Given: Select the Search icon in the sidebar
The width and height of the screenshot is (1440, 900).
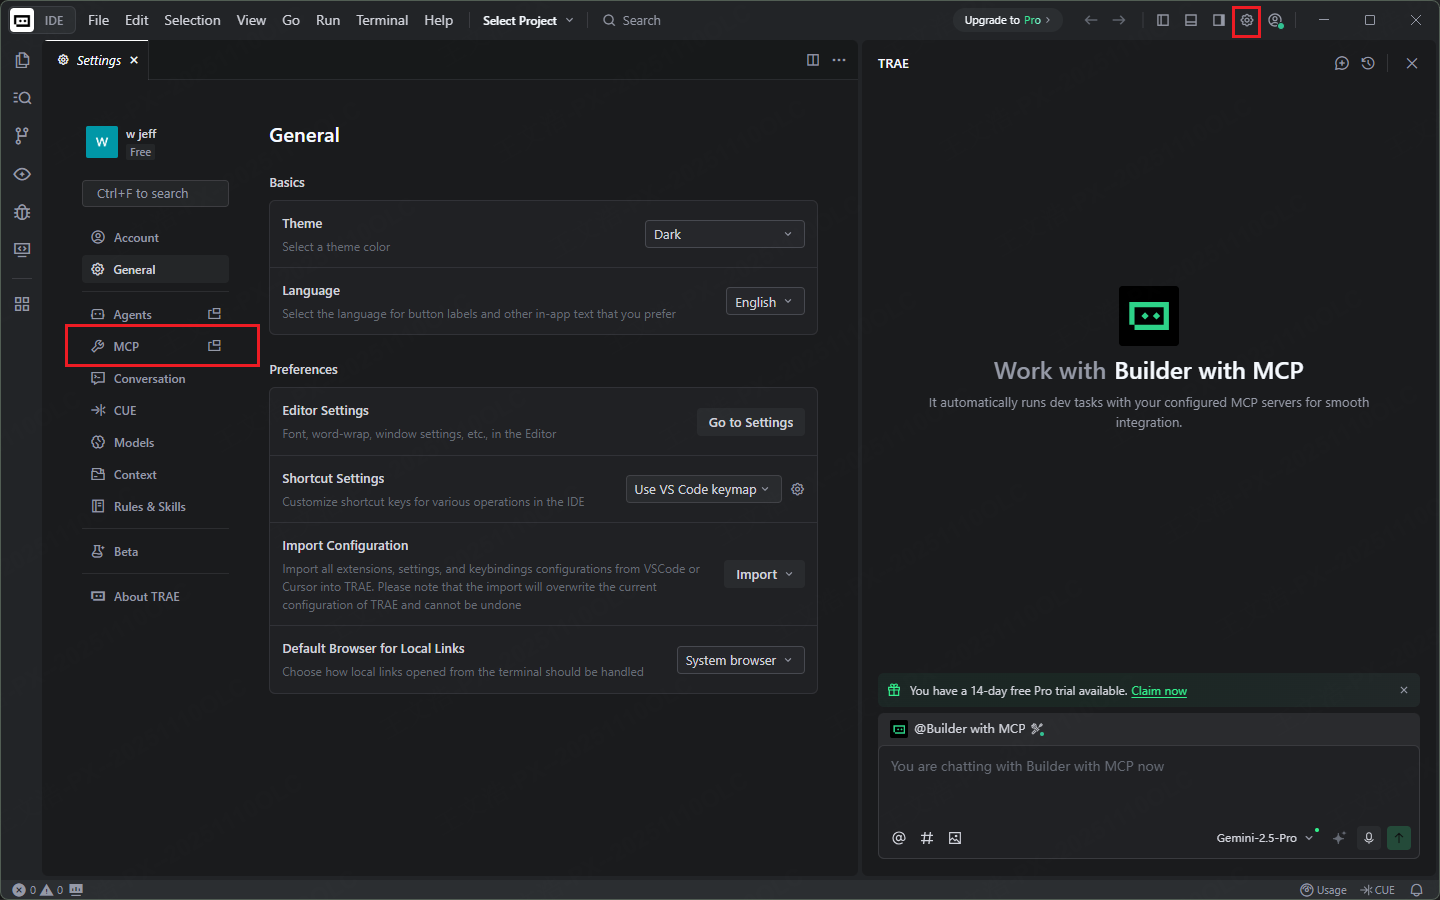Looking at the screenshot, I should [x=21, y=97].
